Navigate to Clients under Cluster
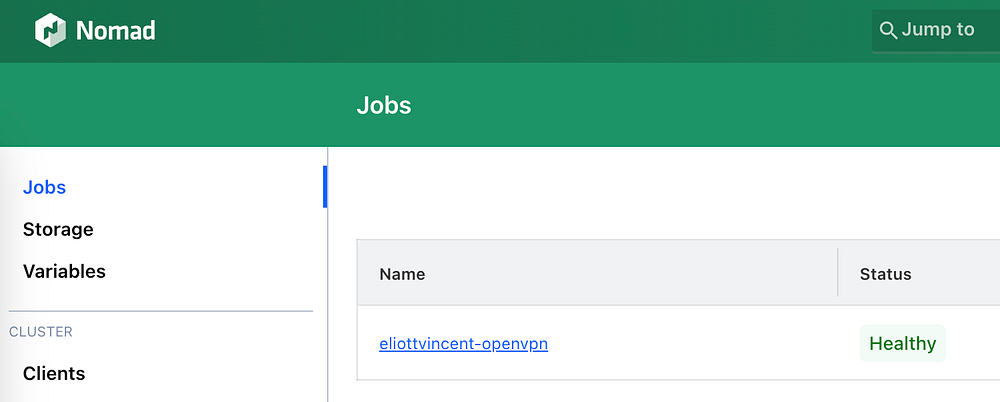The image size is (1000, 402). point(54,373)
